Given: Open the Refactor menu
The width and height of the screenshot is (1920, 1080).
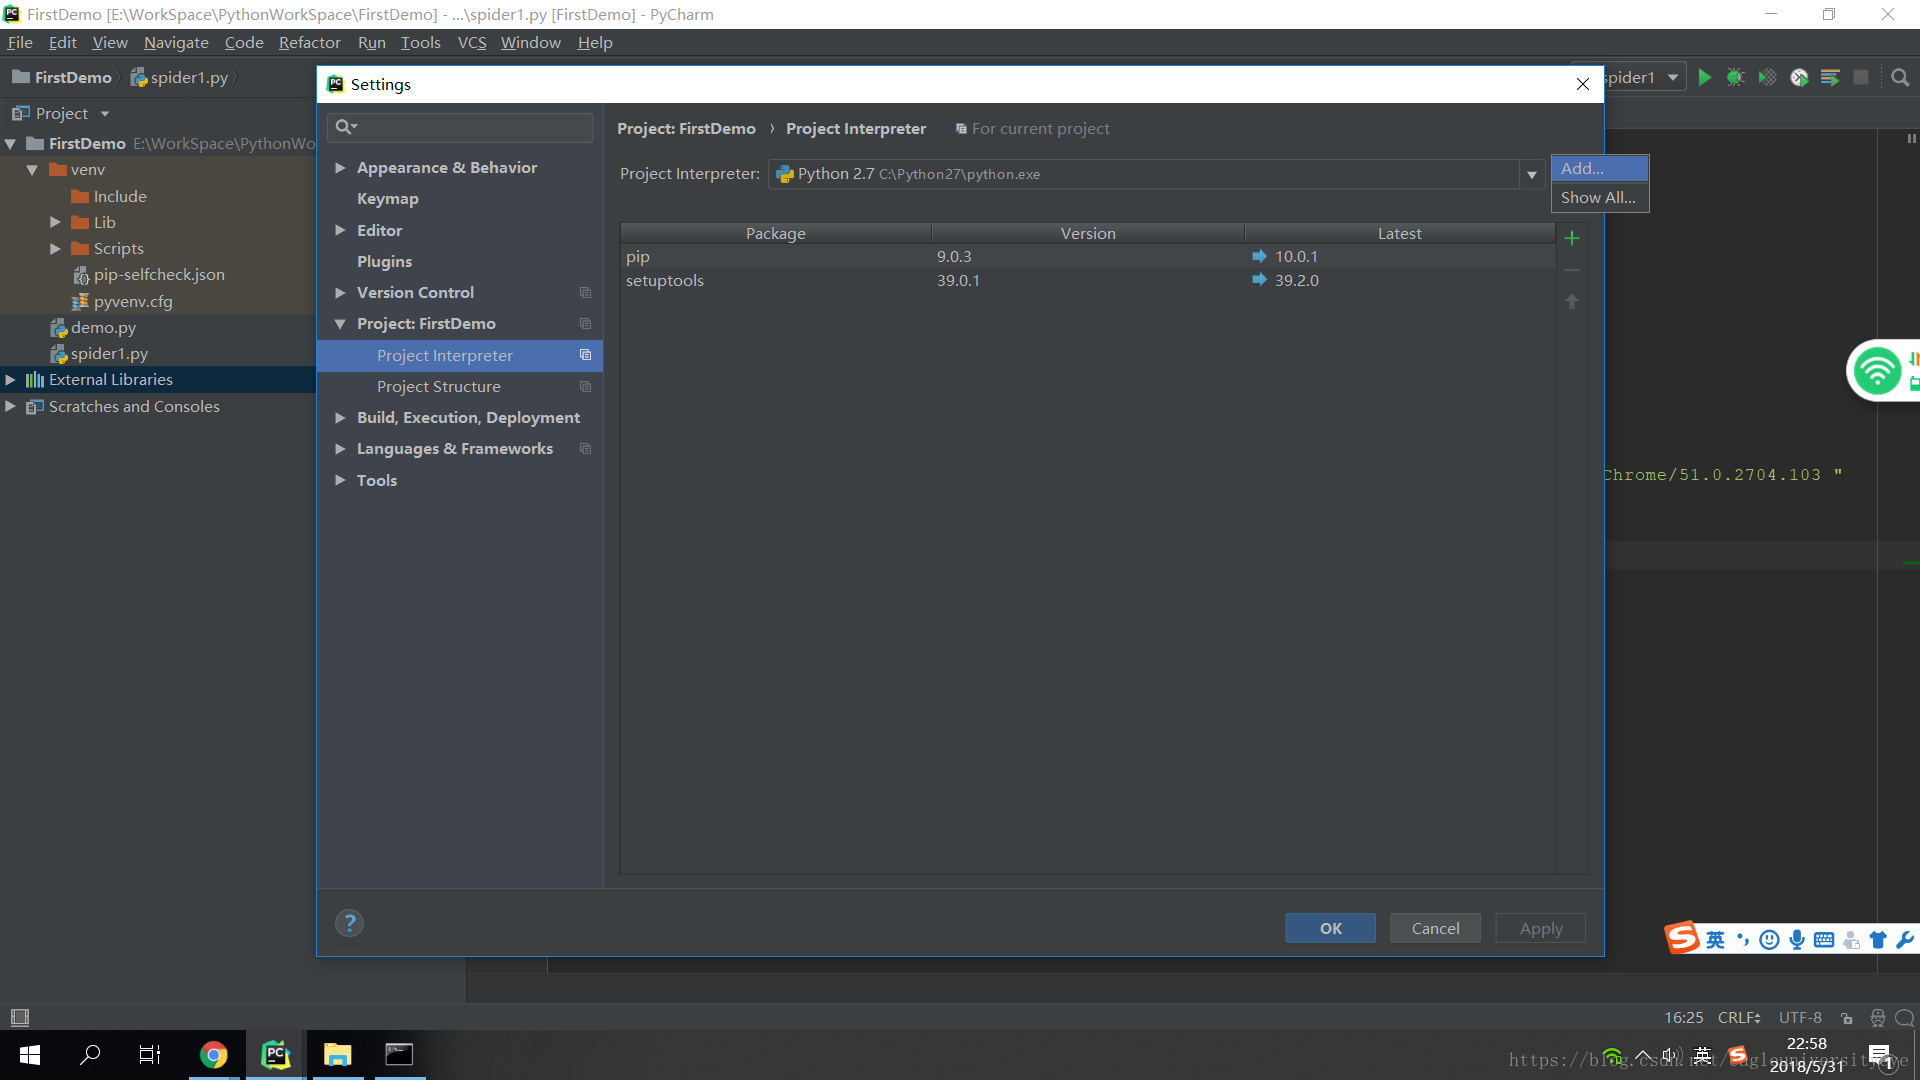Looking at the screenshot, I should [309, 42].
